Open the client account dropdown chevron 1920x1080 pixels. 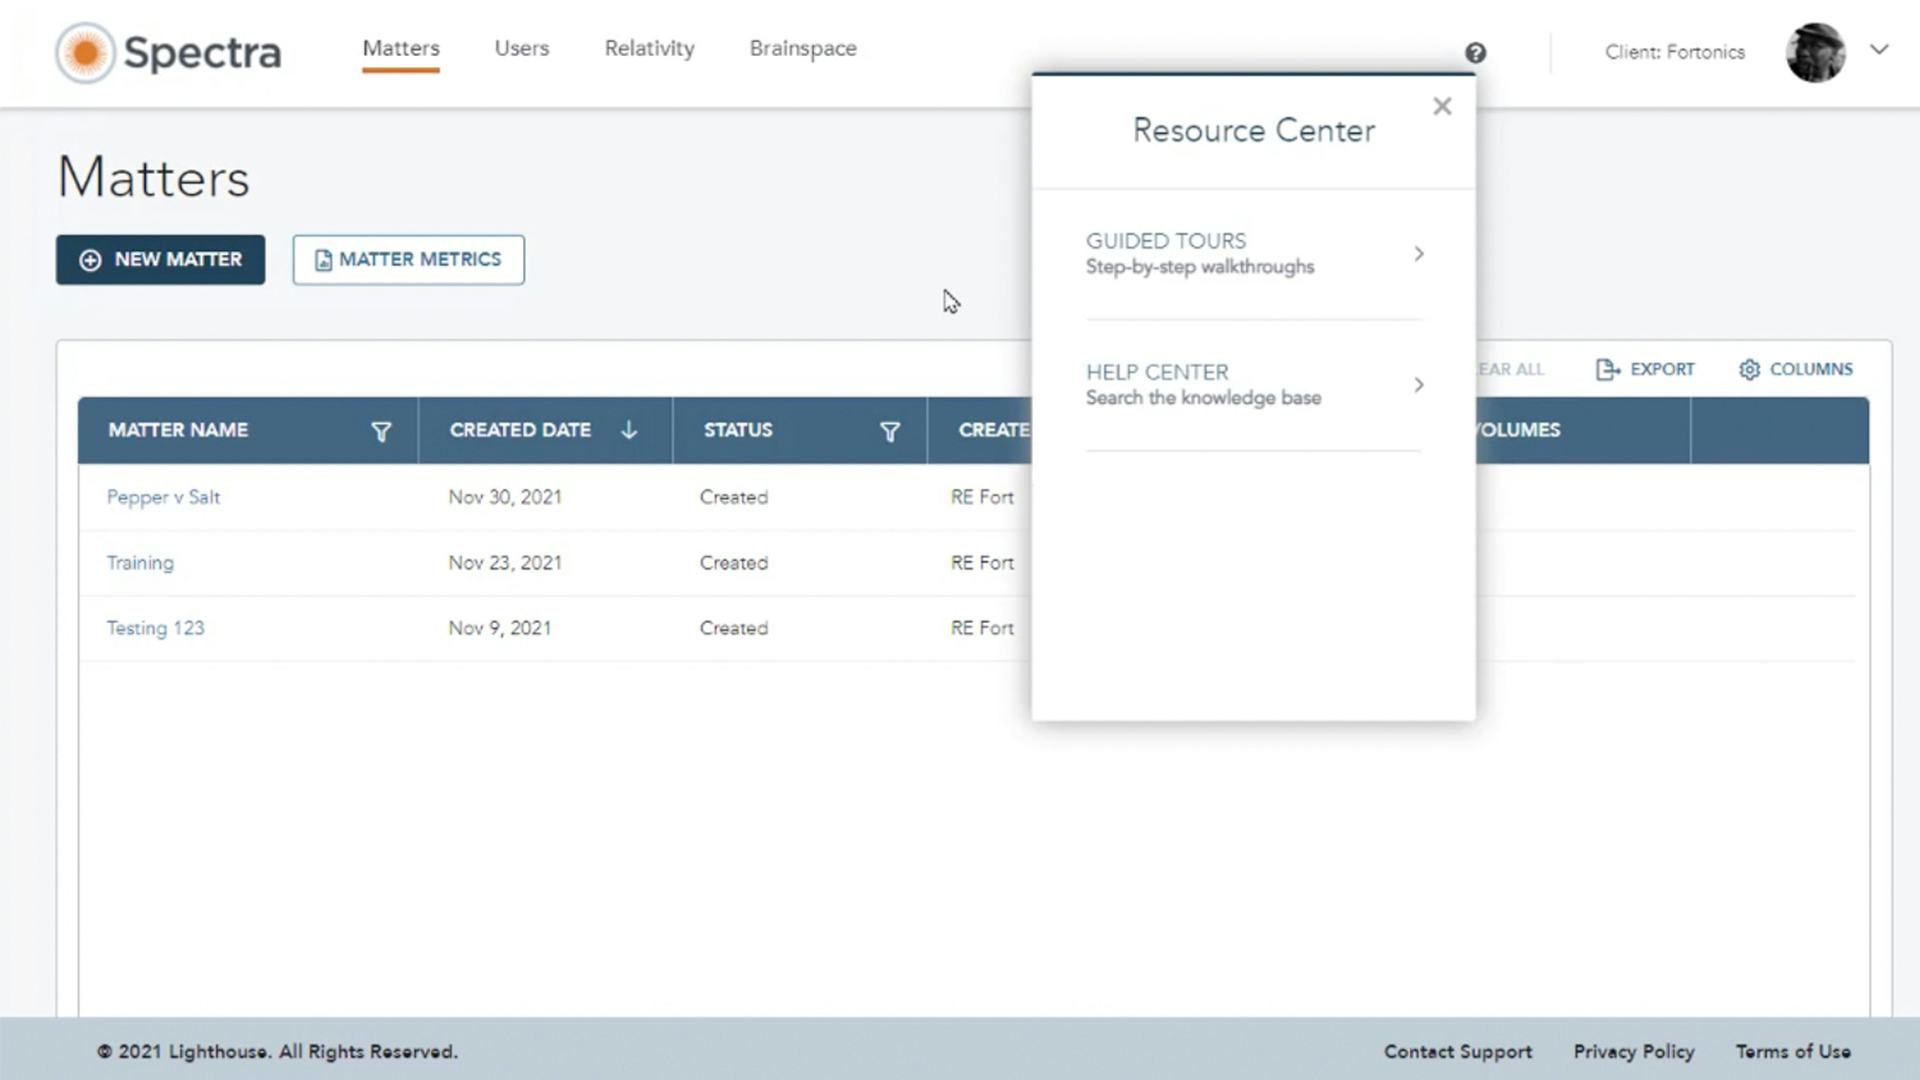point(1881,48)
